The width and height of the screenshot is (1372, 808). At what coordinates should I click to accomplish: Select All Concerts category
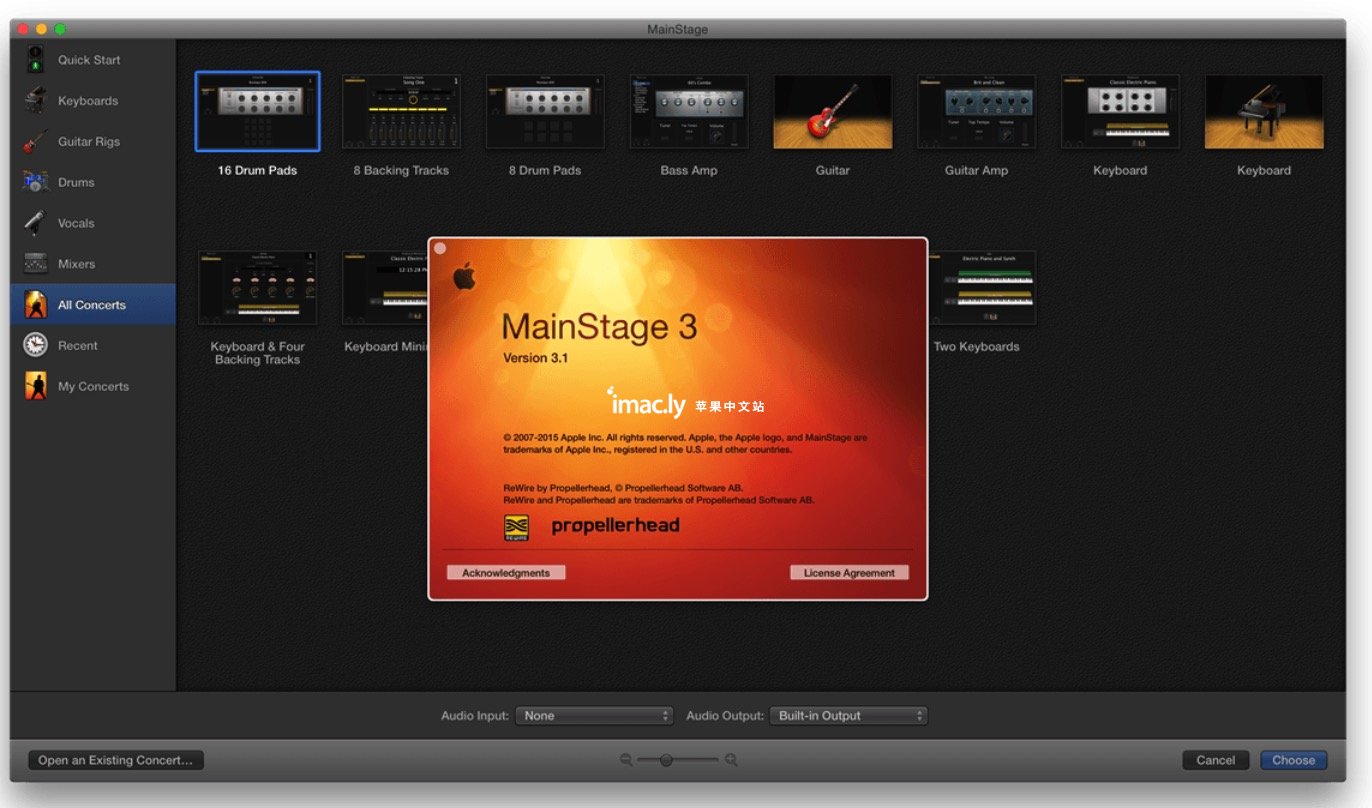click(93, 305)
